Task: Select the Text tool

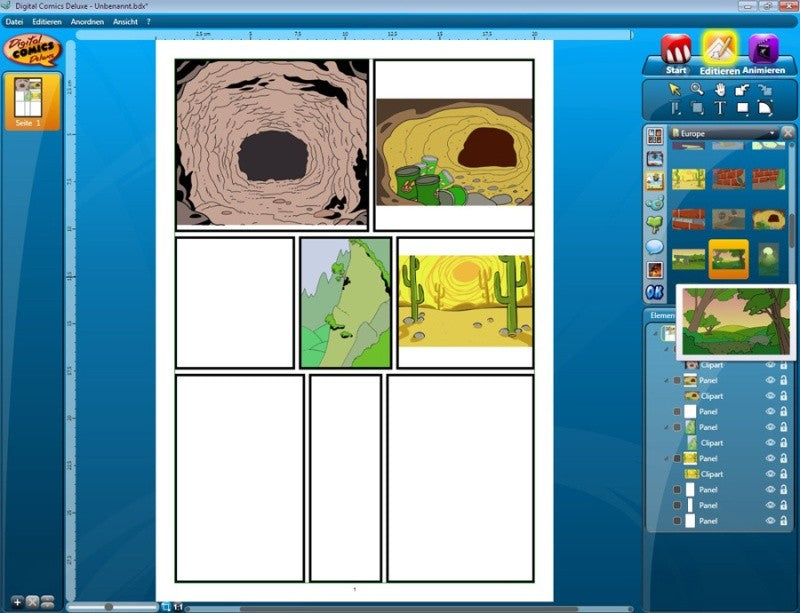Action: pos(719,108)
